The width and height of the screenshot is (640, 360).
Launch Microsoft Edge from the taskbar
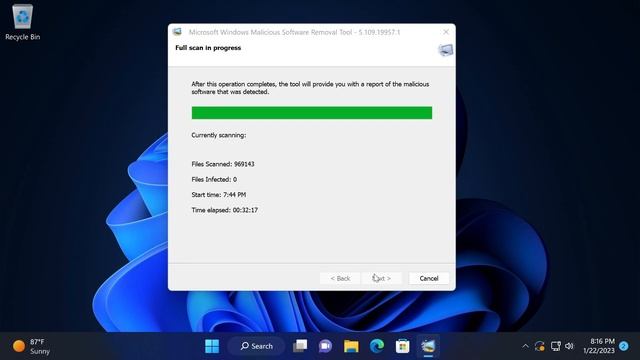[377, 346]
